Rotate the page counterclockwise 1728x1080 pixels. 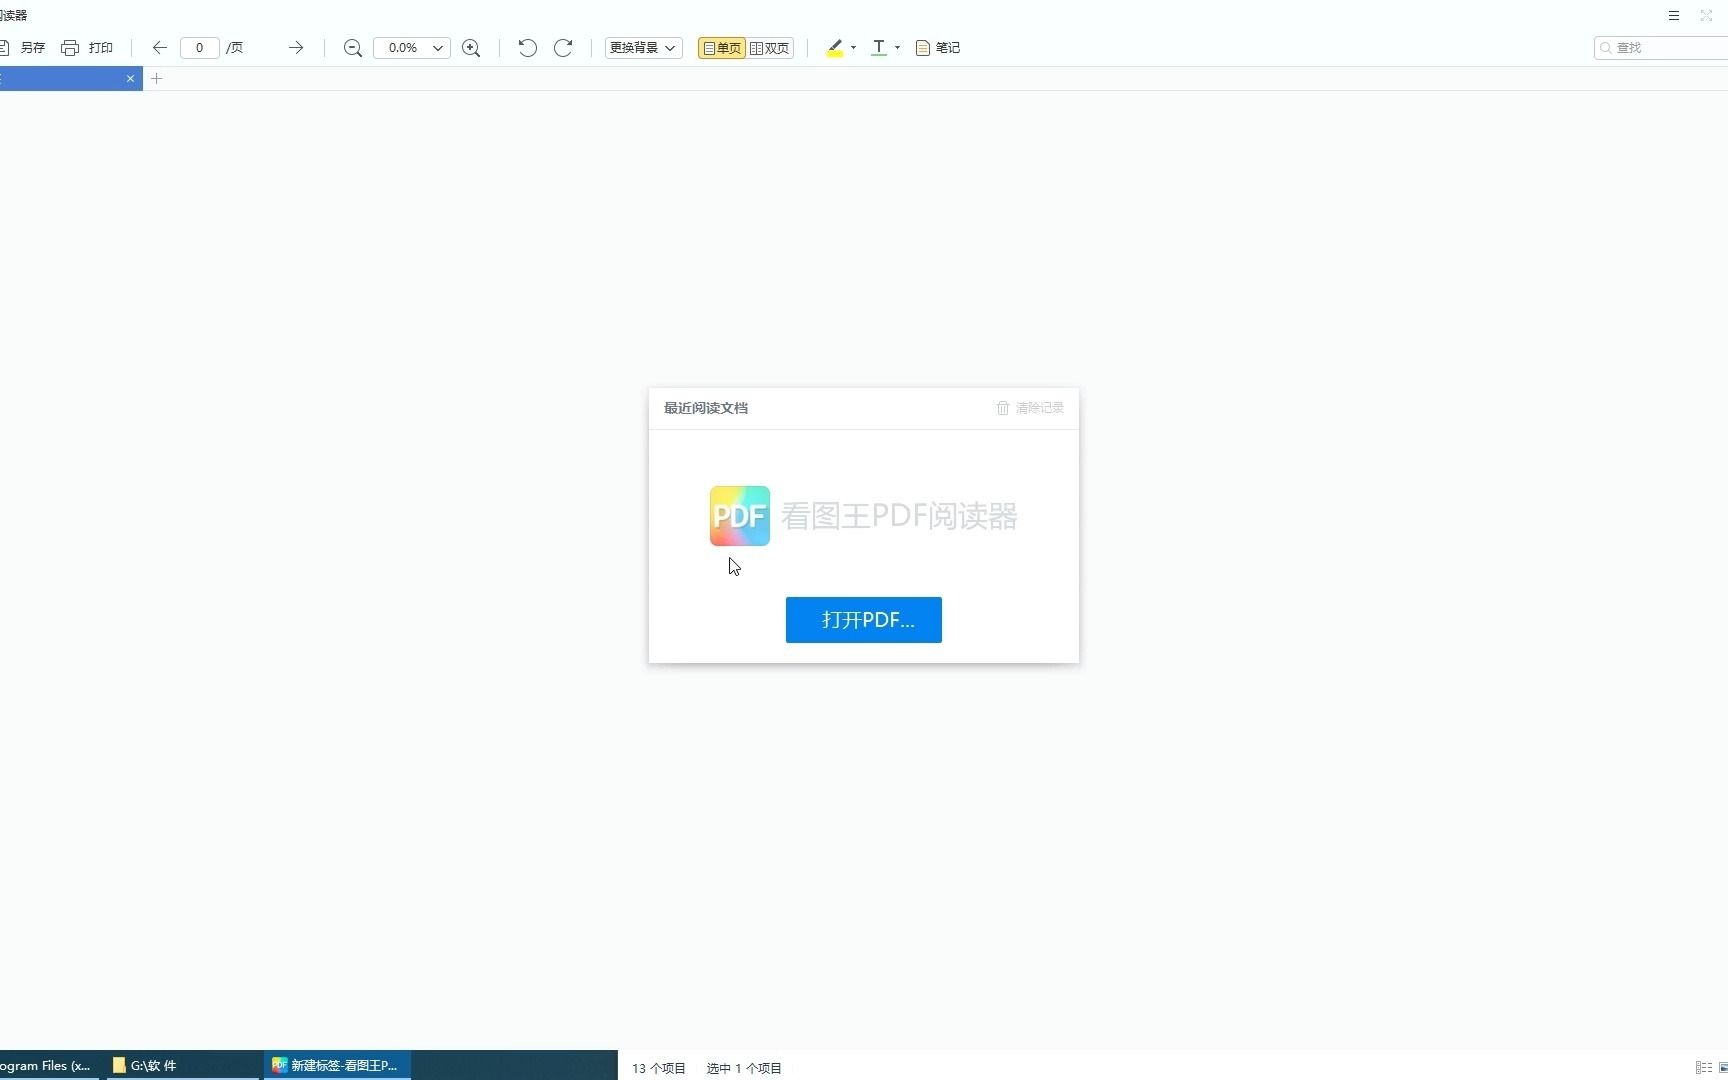(x=527, y=48)
